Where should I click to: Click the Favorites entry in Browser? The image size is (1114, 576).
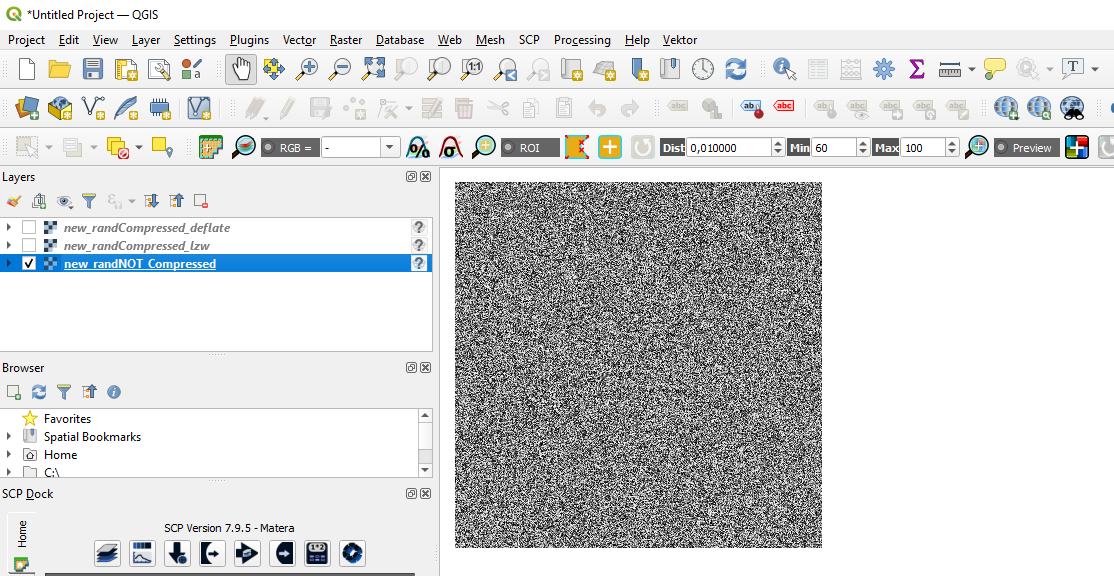(68, 418)
